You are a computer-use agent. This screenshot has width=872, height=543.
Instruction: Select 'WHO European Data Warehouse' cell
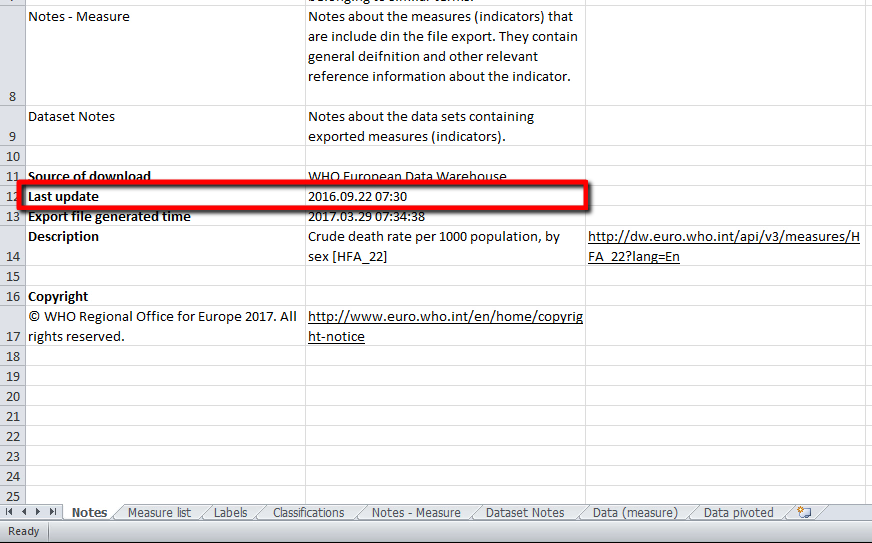pos(445,176)
